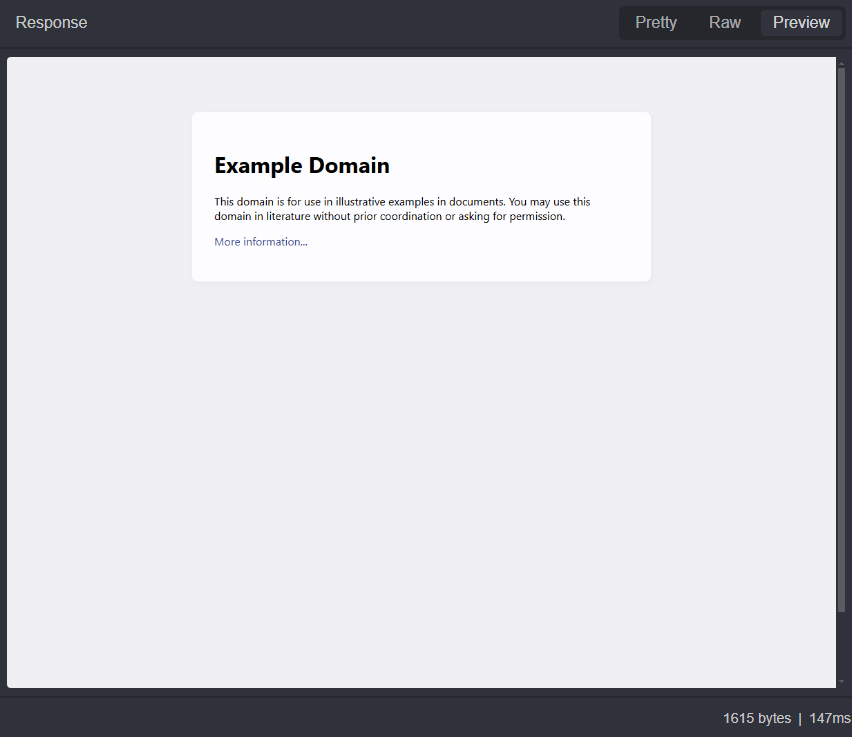This screenshot has height=737, width=852.
Task: Click the scrollbar up arrow
Action: (842, 62)
